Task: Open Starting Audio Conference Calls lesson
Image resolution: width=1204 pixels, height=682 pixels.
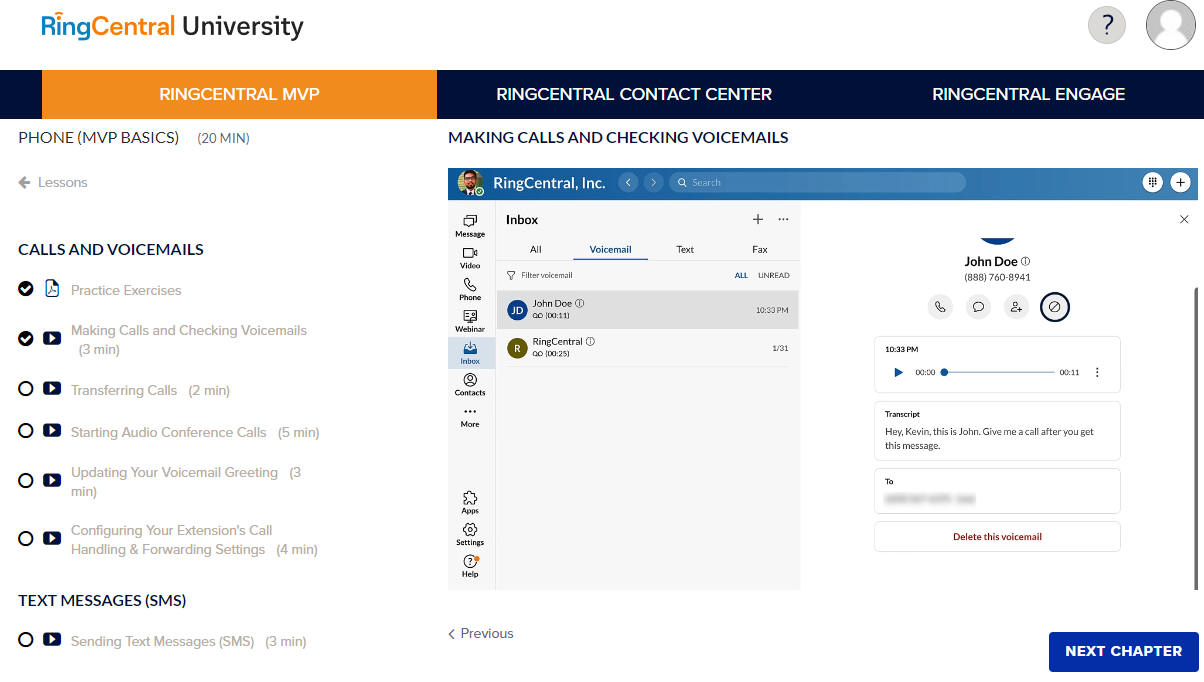Action: (x=195, y=432)
